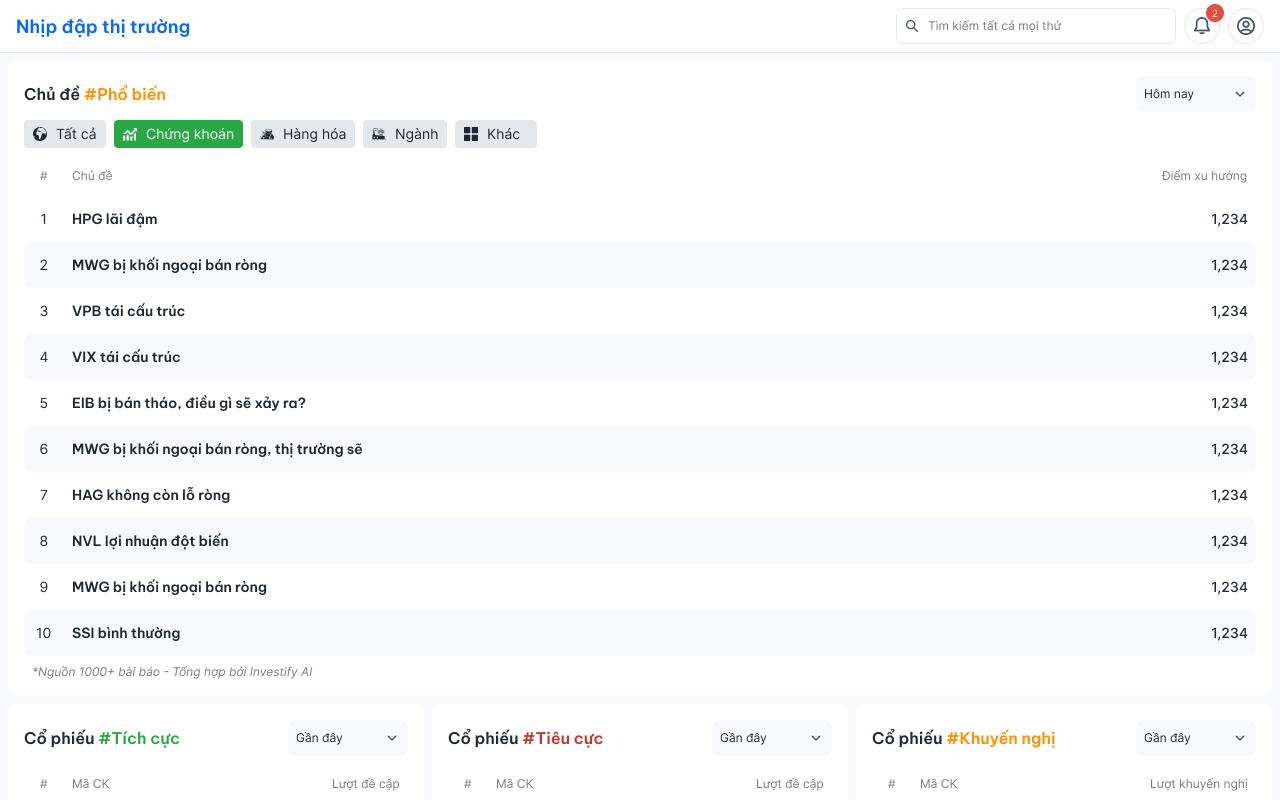
Task: Expand Gần đây dropdown in Khuyến nghị panel
Action: pos(1195,738)
